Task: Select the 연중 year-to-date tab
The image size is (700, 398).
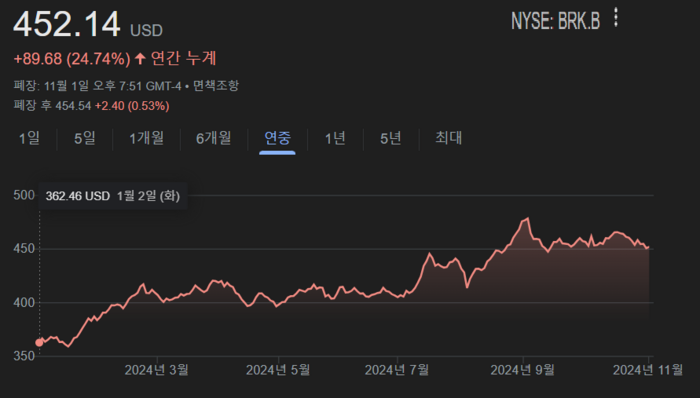Action: 277,138
